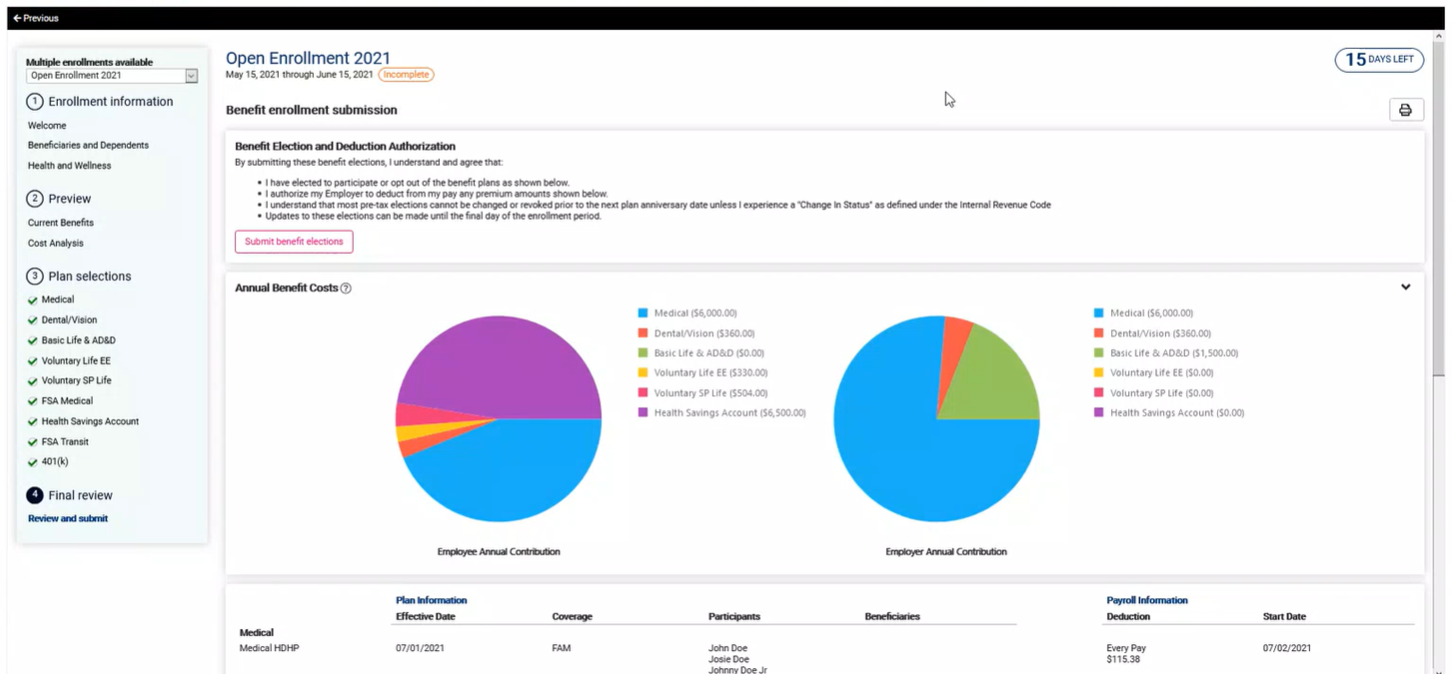This screenshot has height=674, width=1452.
Task: Click the Review and submit link
Action: pyautogui.click(x=68, y=519)
